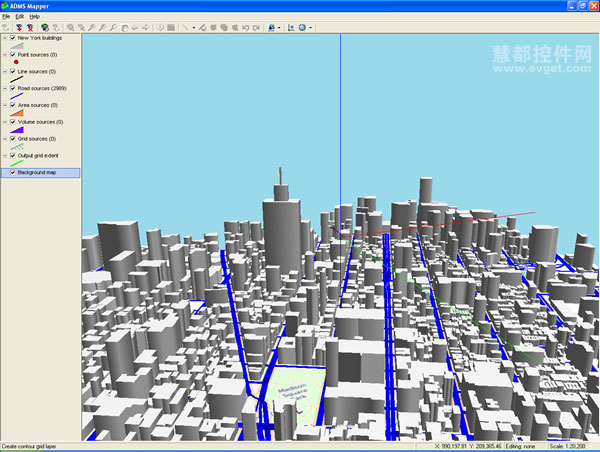This screenshot has height=452, width=600.
Task: Go to previous view with left arrow
Action: point(135,28)
